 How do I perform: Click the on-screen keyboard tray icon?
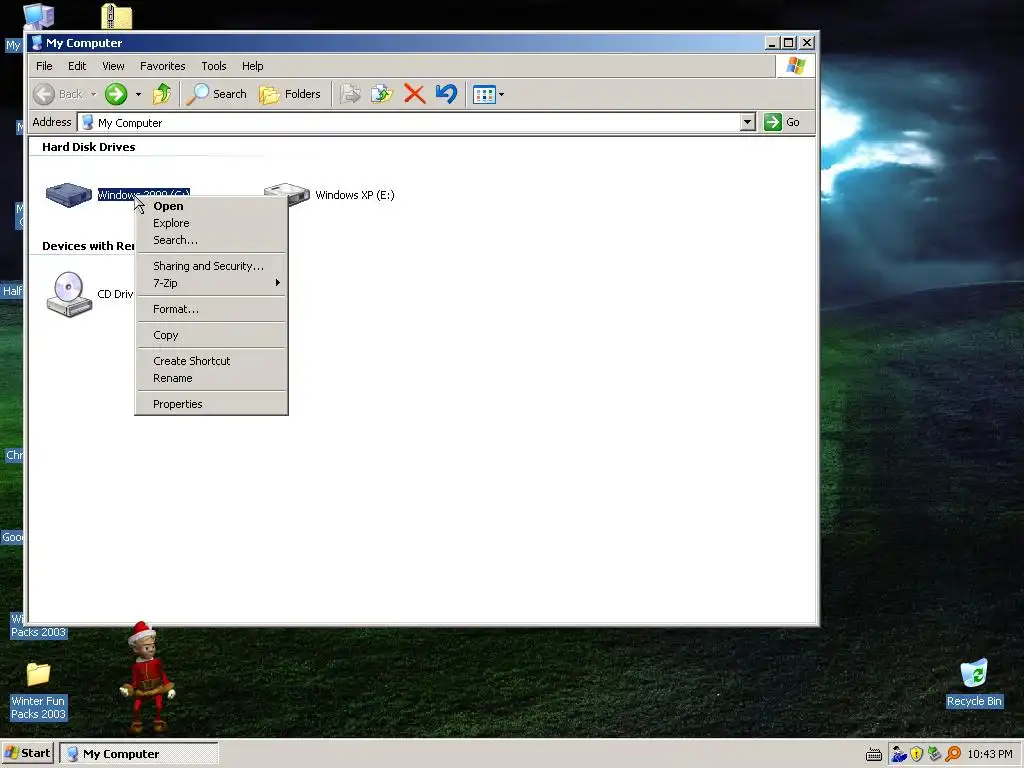pyautogui.click(x=873, y=754)
